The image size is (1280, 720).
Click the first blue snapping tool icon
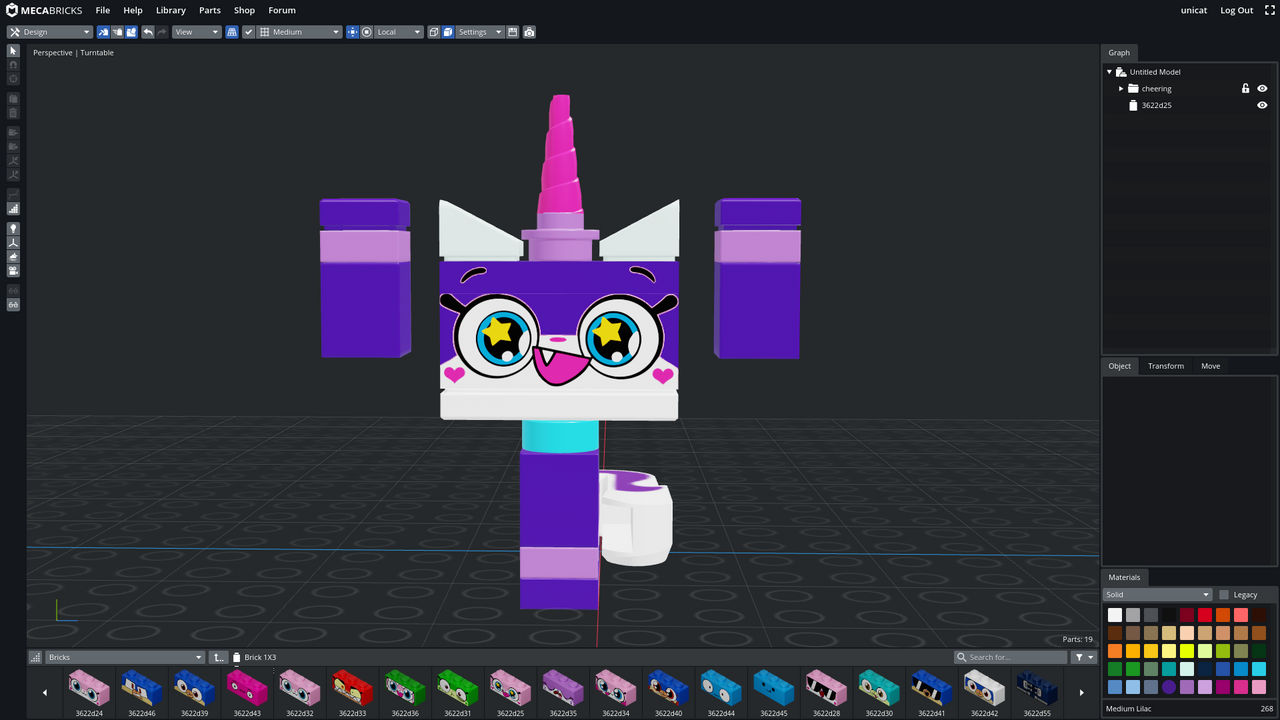[103, 32]
